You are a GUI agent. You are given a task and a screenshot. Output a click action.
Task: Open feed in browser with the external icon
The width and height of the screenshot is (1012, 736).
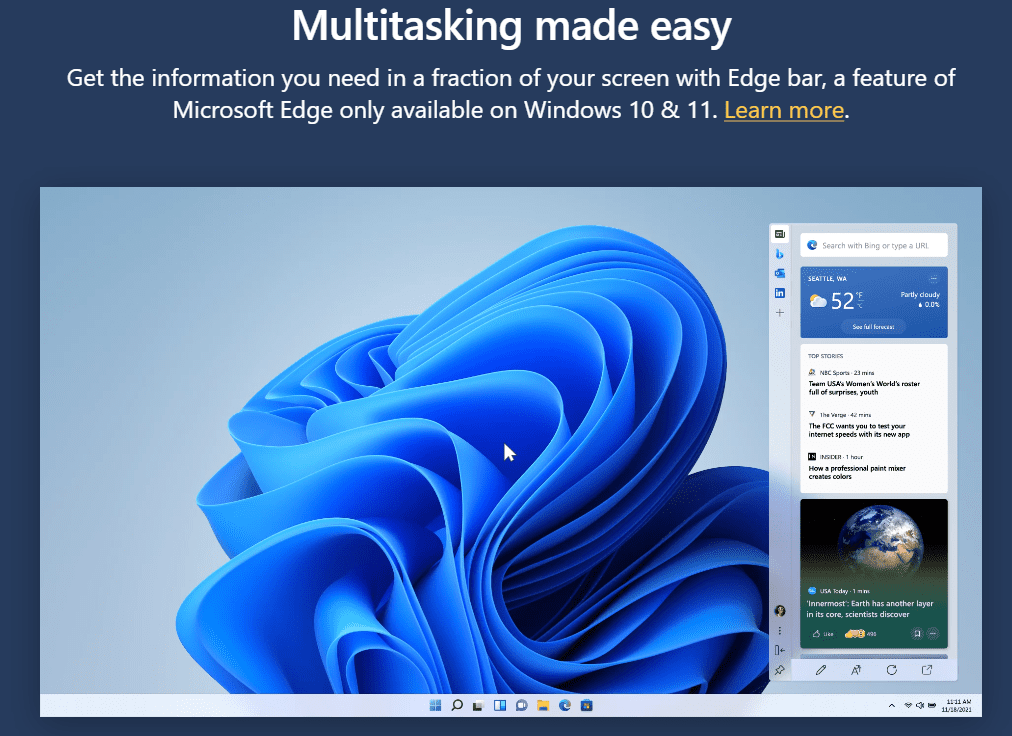coord(927,670)
